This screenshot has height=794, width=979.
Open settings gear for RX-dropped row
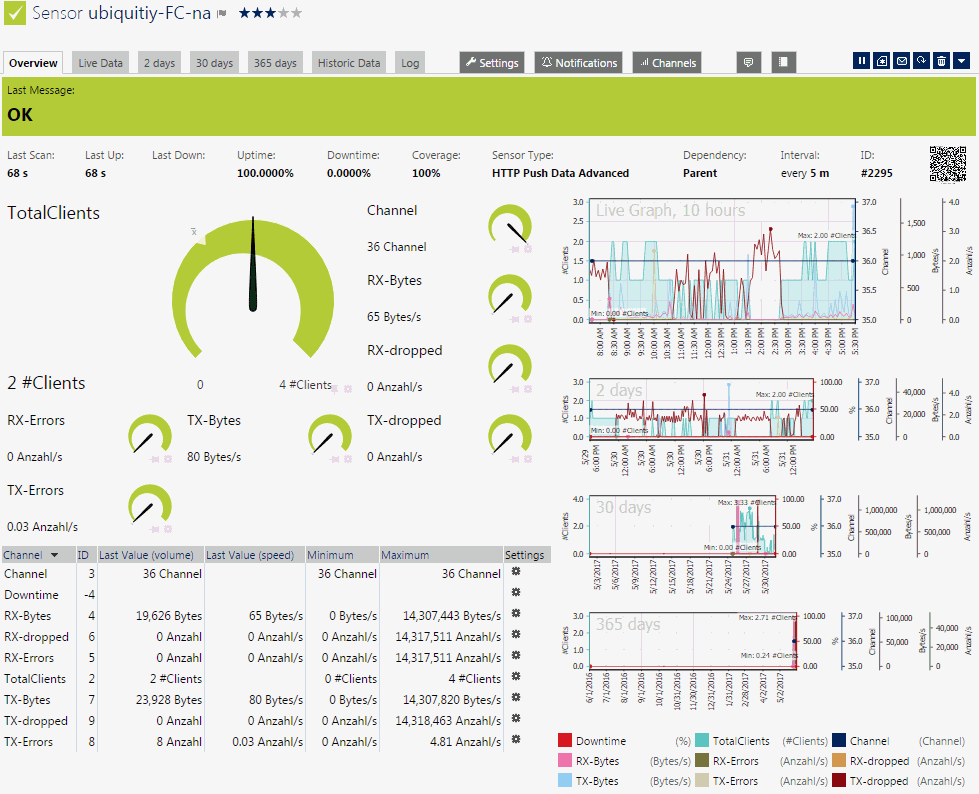click(x=516, y=634)
